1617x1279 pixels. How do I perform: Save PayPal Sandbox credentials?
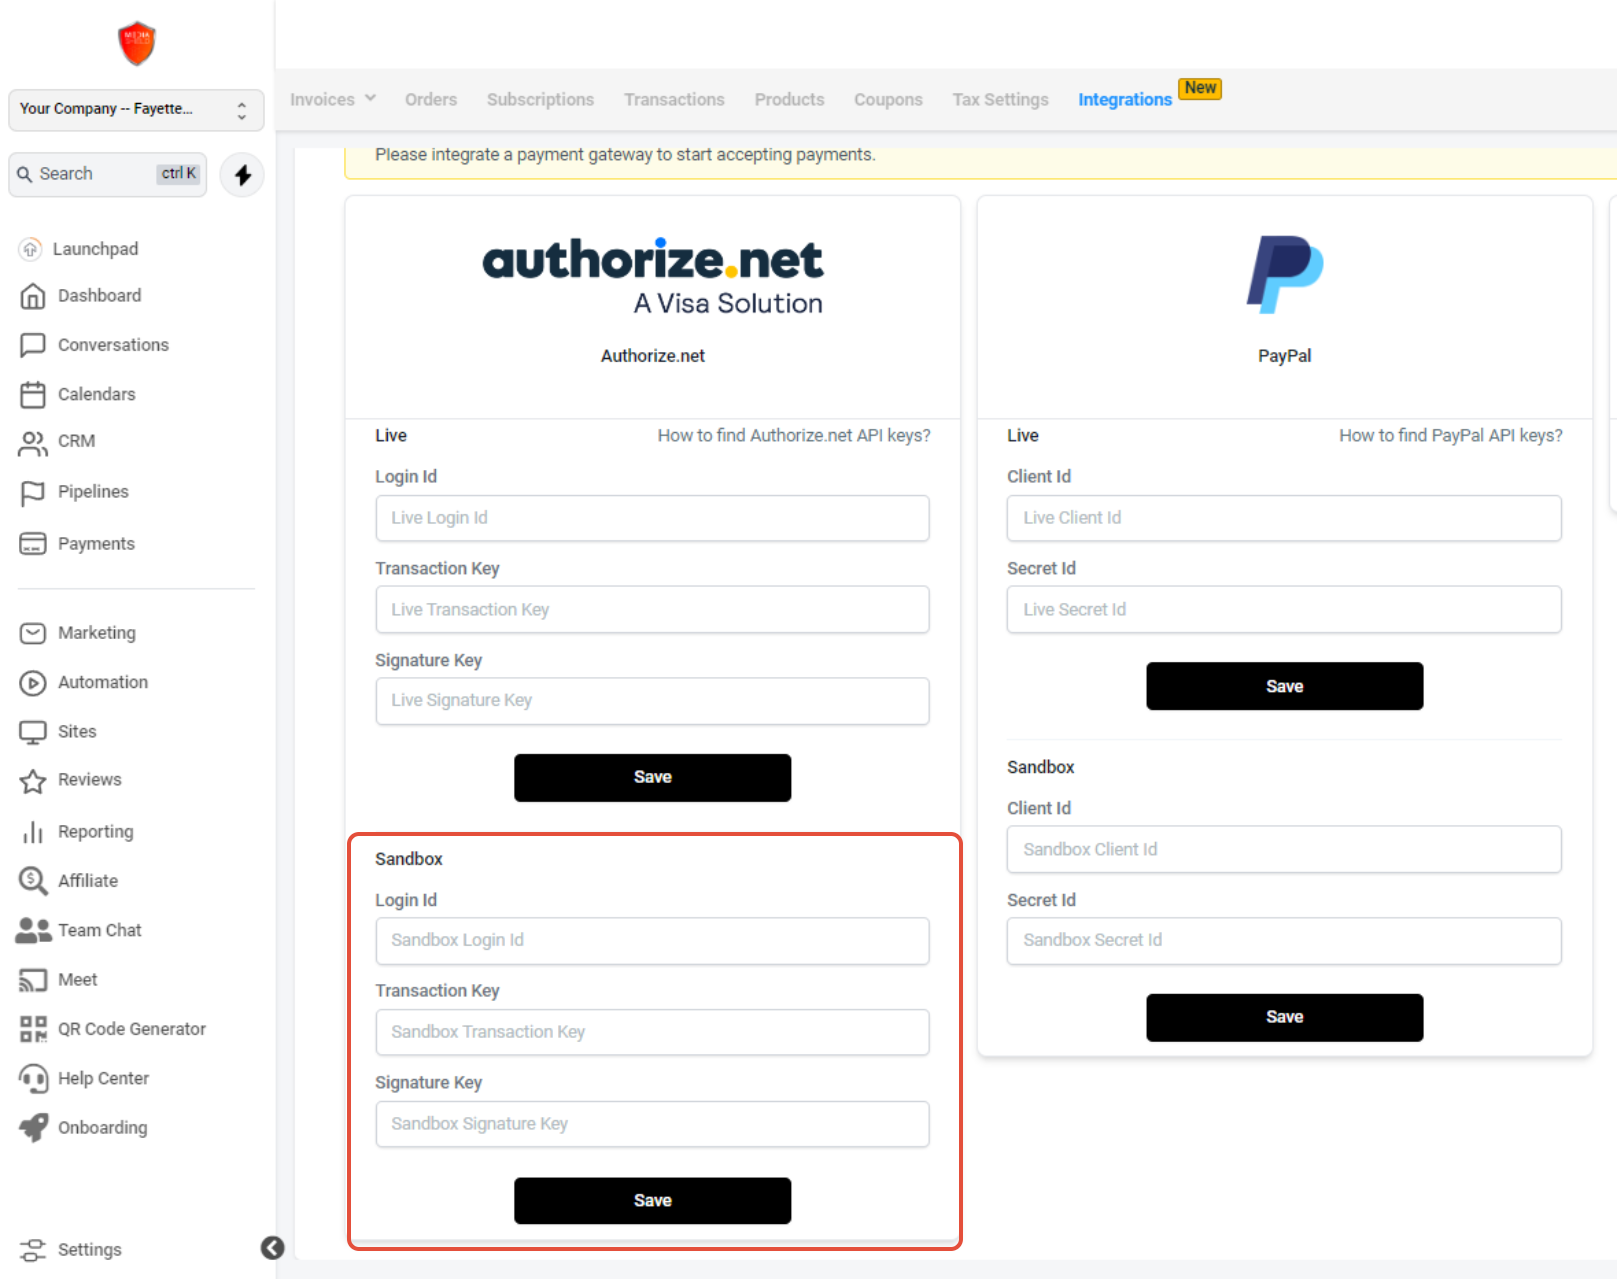(x=1285, y=1018)
